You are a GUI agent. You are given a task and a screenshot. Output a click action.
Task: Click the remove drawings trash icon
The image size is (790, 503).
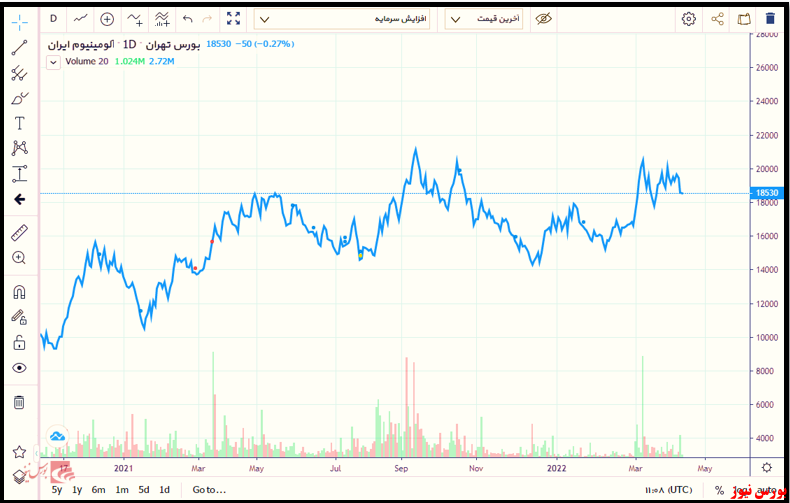tap(19, 402)
